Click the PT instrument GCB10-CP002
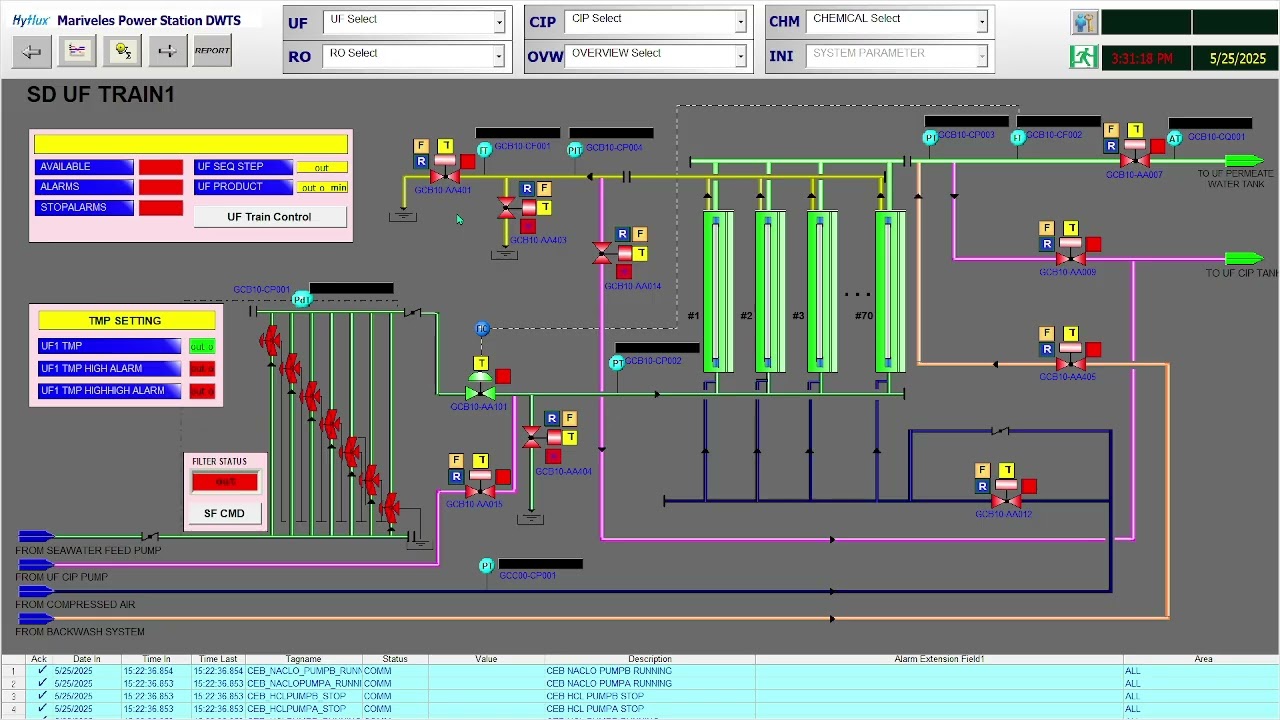 coord(617,363)
